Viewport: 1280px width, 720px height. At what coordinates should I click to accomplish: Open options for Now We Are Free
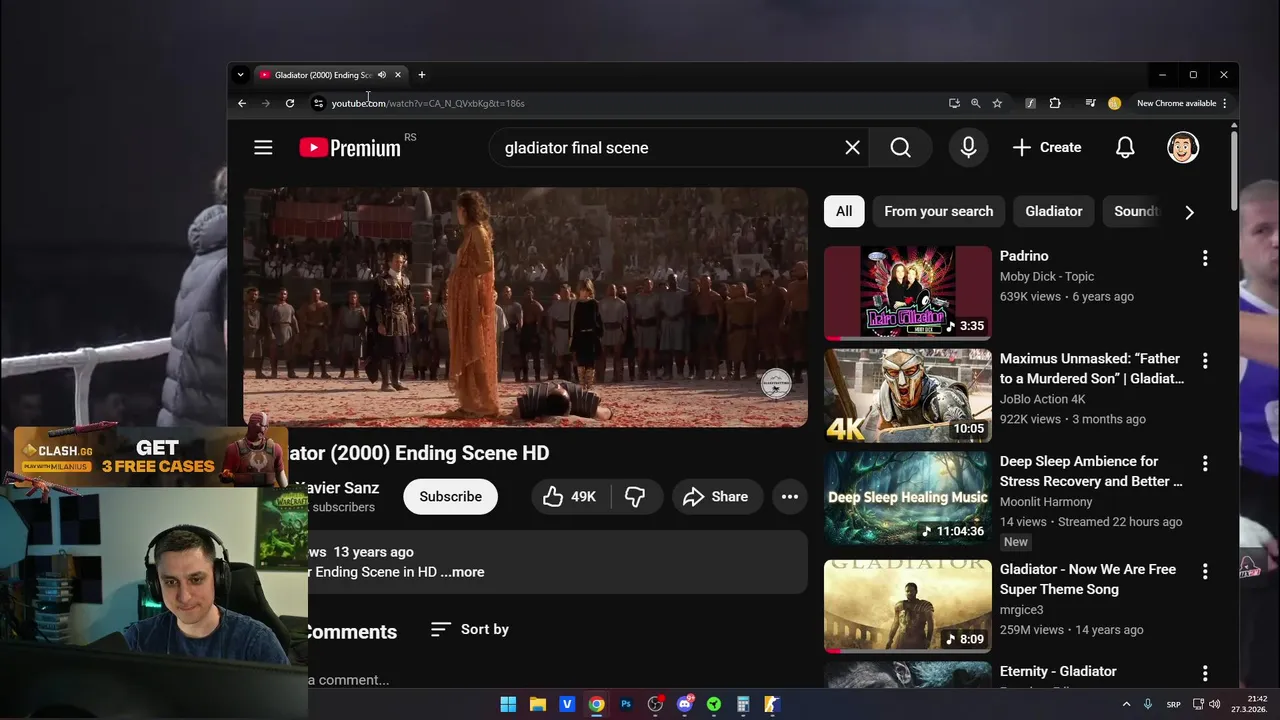click(1205, 571)
